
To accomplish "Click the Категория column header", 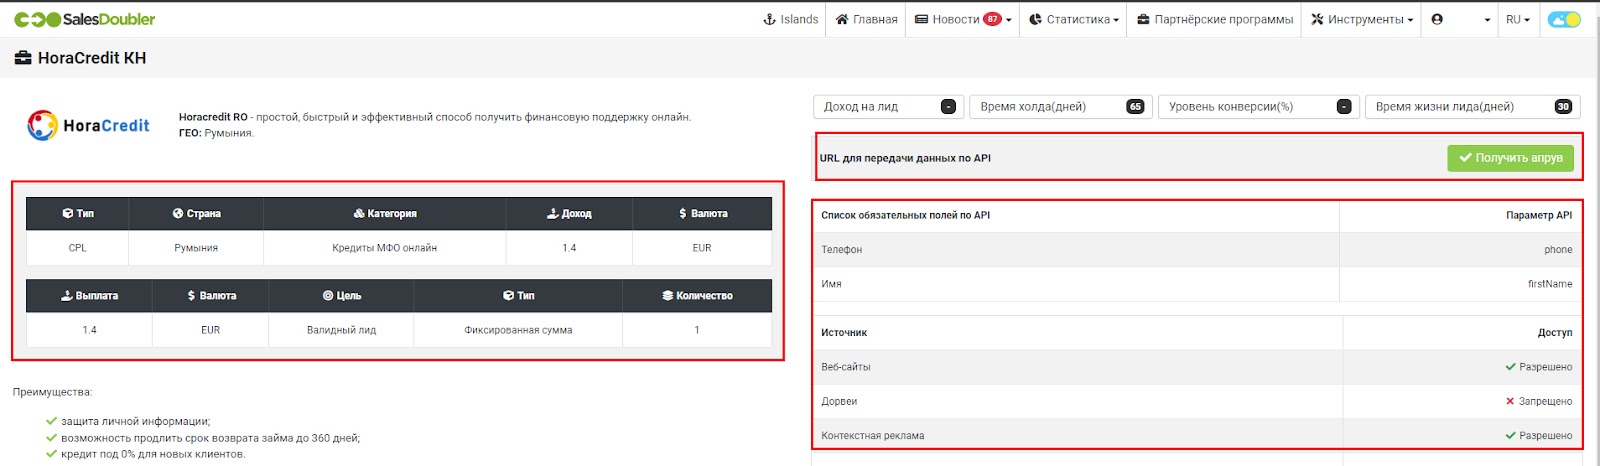I will pyautogui.click(x=385, y=213).
